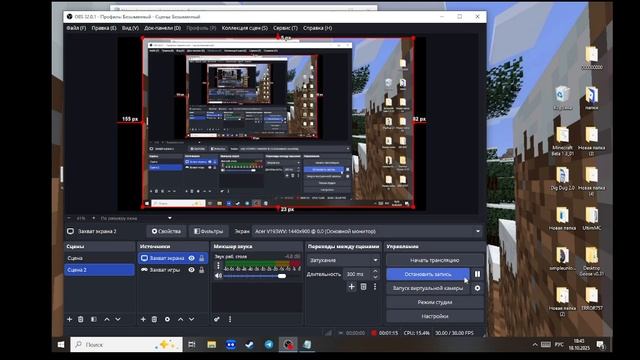Image resolution: width=640 pixels, height=360 pixels.
Task: Decrease transition duration with down arrow
Action: [x=375, y=277]
